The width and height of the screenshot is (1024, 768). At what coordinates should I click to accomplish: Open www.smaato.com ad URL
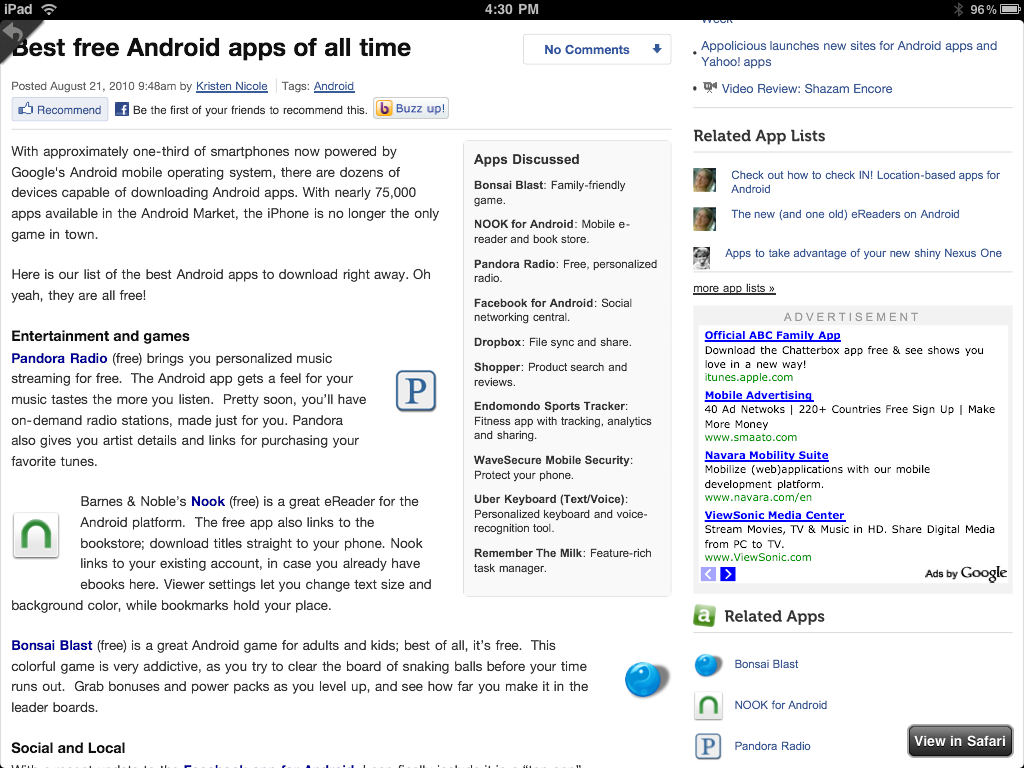click(751, 438)
